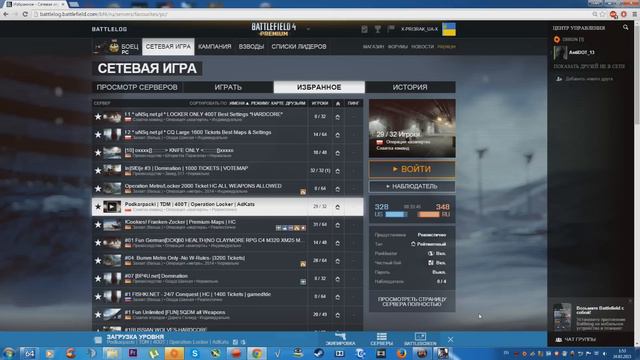640x360 pixels.
Task: Sort by ИГРОКИ column header
Action: point(320,103)
